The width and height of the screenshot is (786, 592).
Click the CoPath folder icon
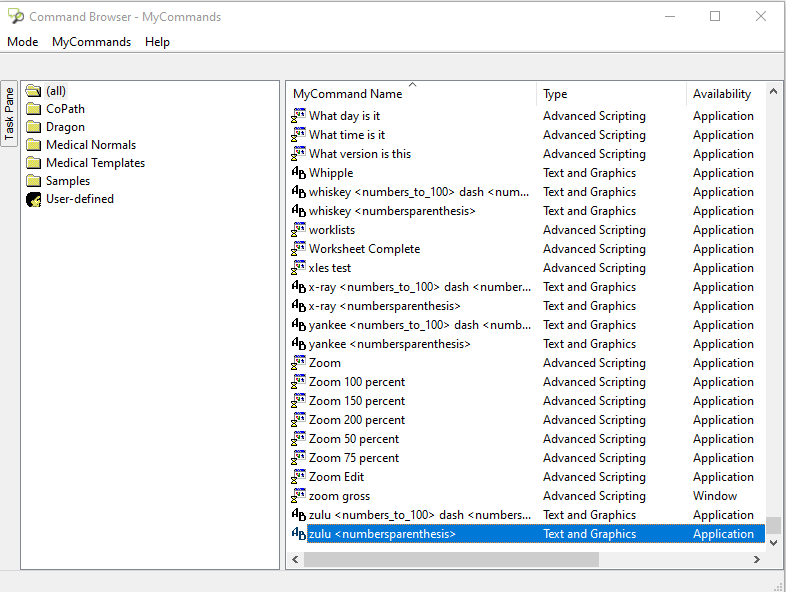(x=34, y=109)
